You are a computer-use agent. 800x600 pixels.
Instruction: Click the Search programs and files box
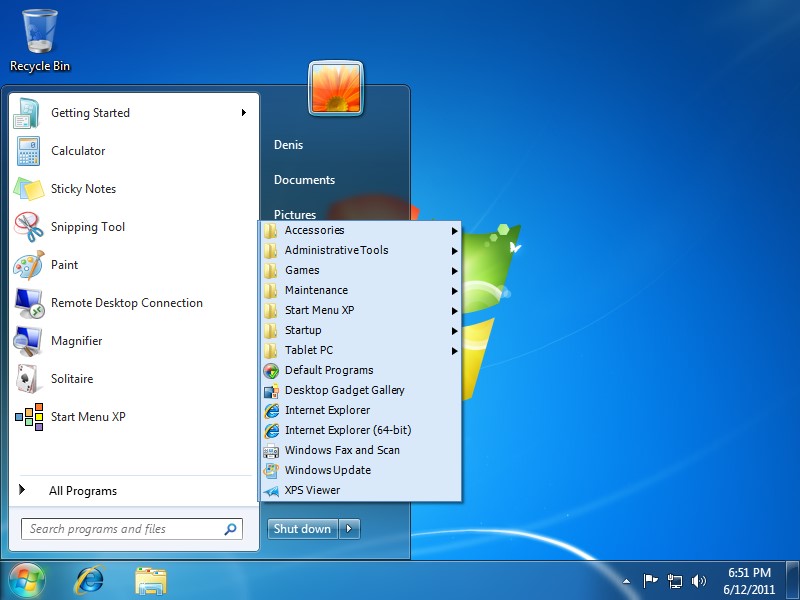tap(132, 529)
